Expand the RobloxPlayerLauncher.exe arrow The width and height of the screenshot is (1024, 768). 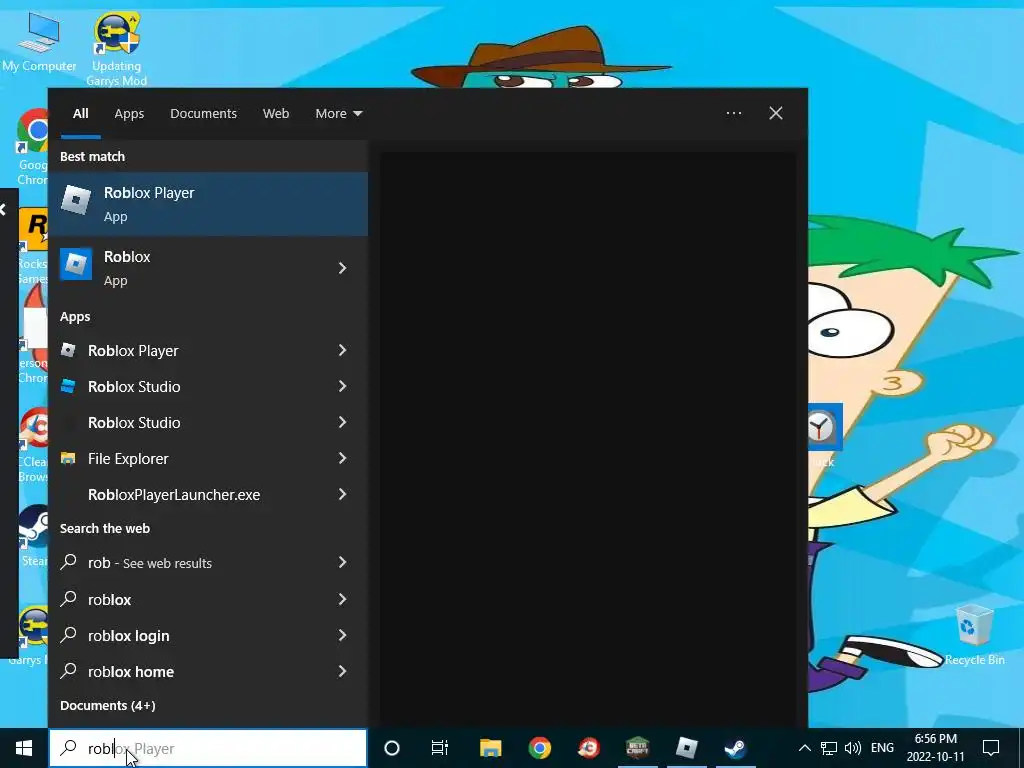tap(342, 494)
